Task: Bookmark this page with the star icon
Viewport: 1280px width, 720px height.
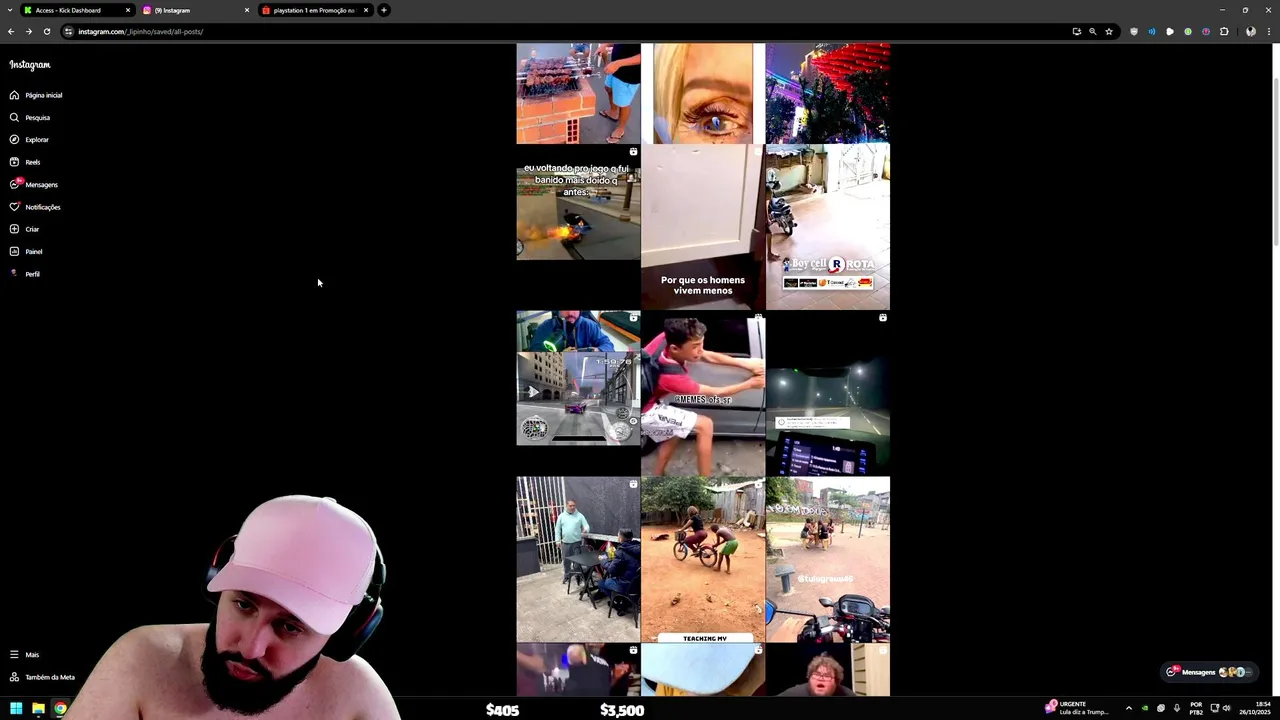Action: click(1109, 31)
